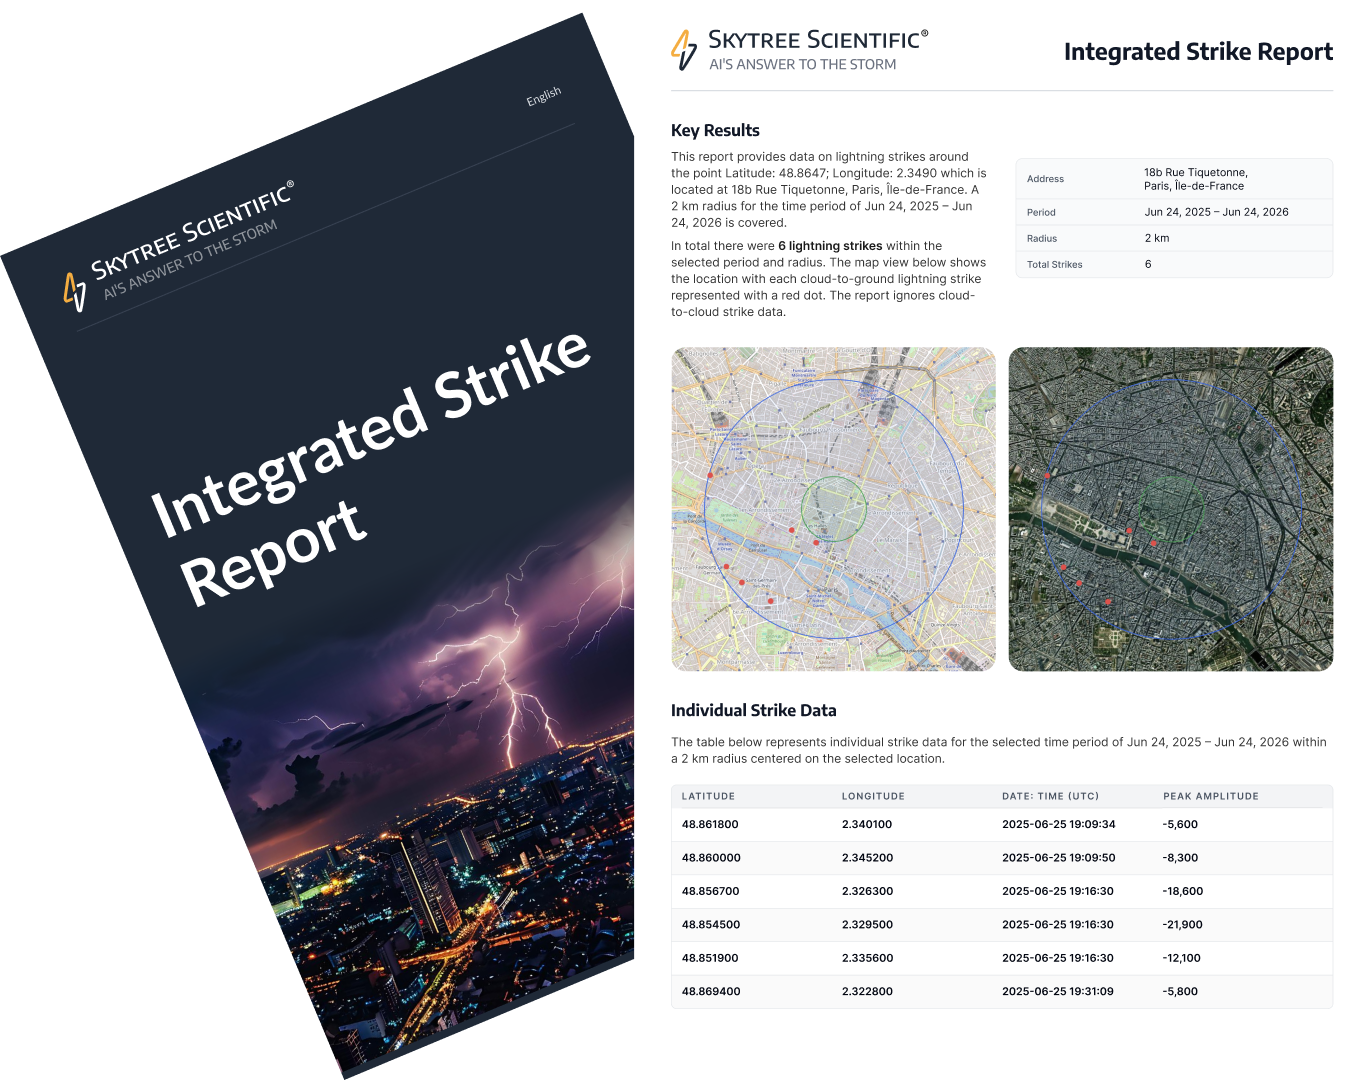Click the Skytree Scientific lightning logo in report header
Viewport: 1371px width, 1080px height.
tap(684, 50)
